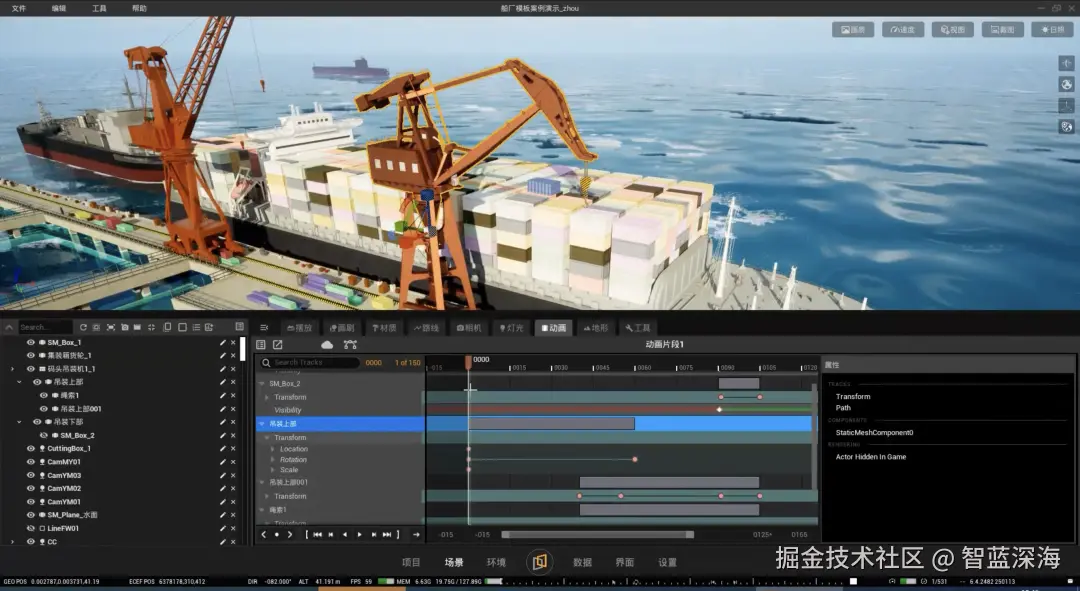
Task: Click the axis pin icon on viewport right side
Action: [1066, 105]
